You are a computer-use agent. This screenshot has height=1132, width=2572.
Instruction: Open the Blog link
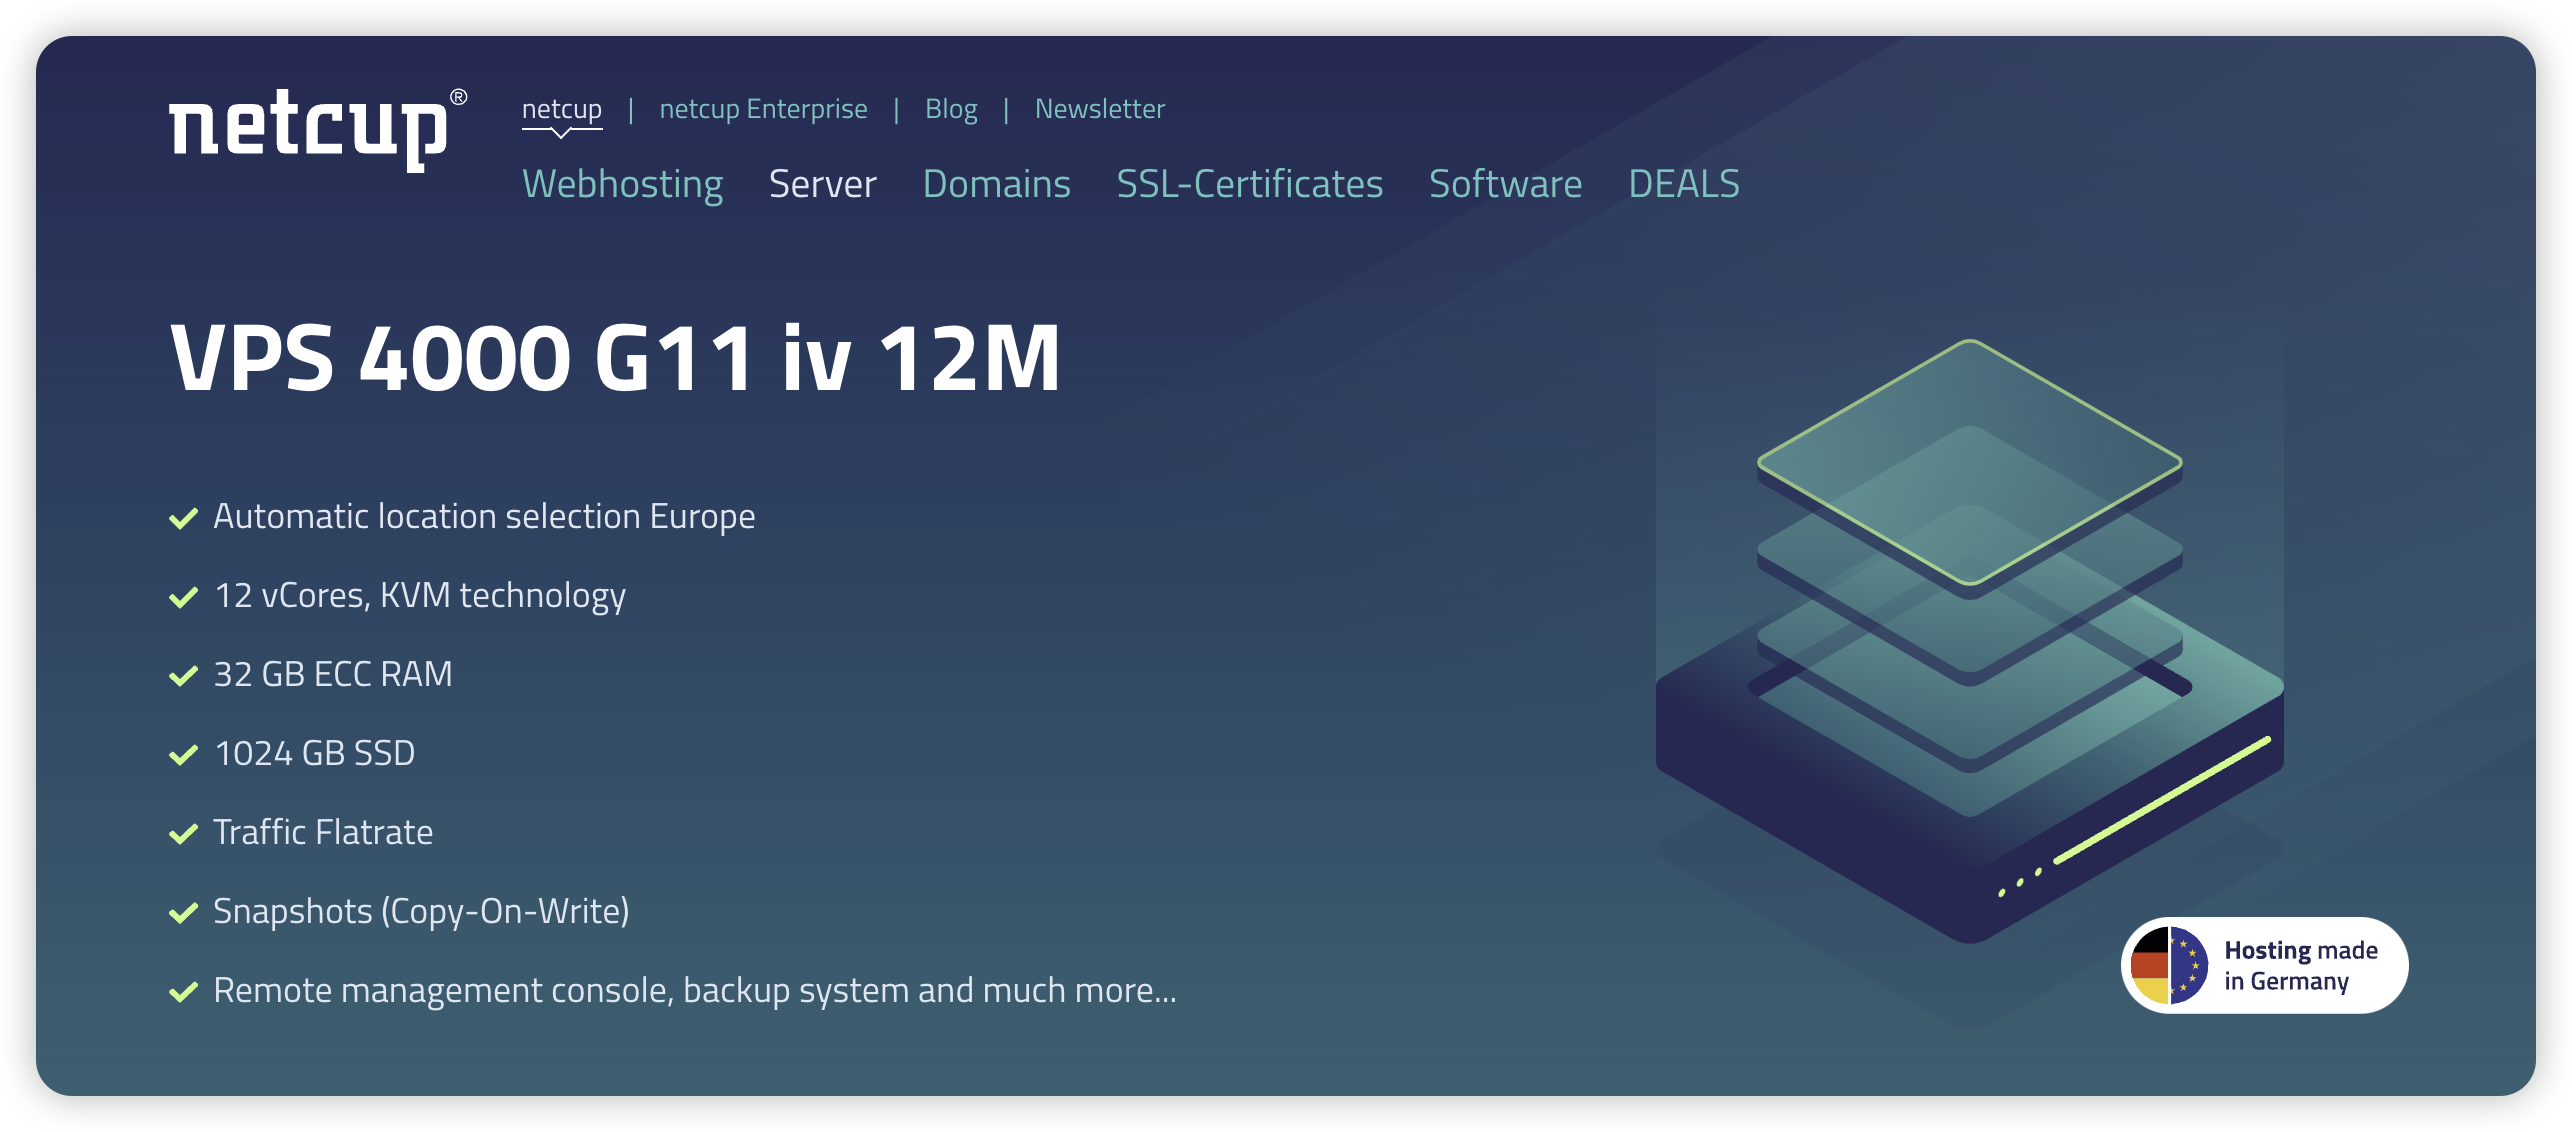(950, 108)
